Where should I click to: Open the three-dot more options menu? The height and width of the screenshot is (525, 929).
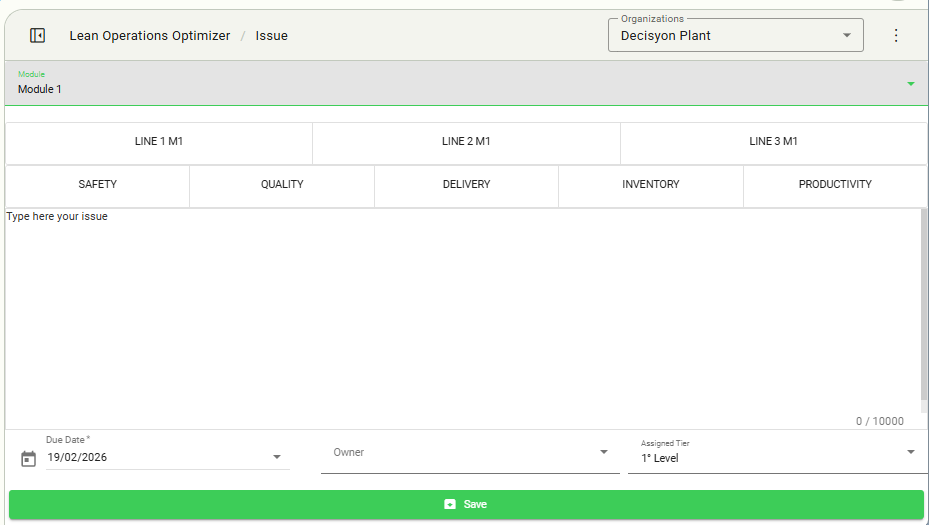point(896,36)
